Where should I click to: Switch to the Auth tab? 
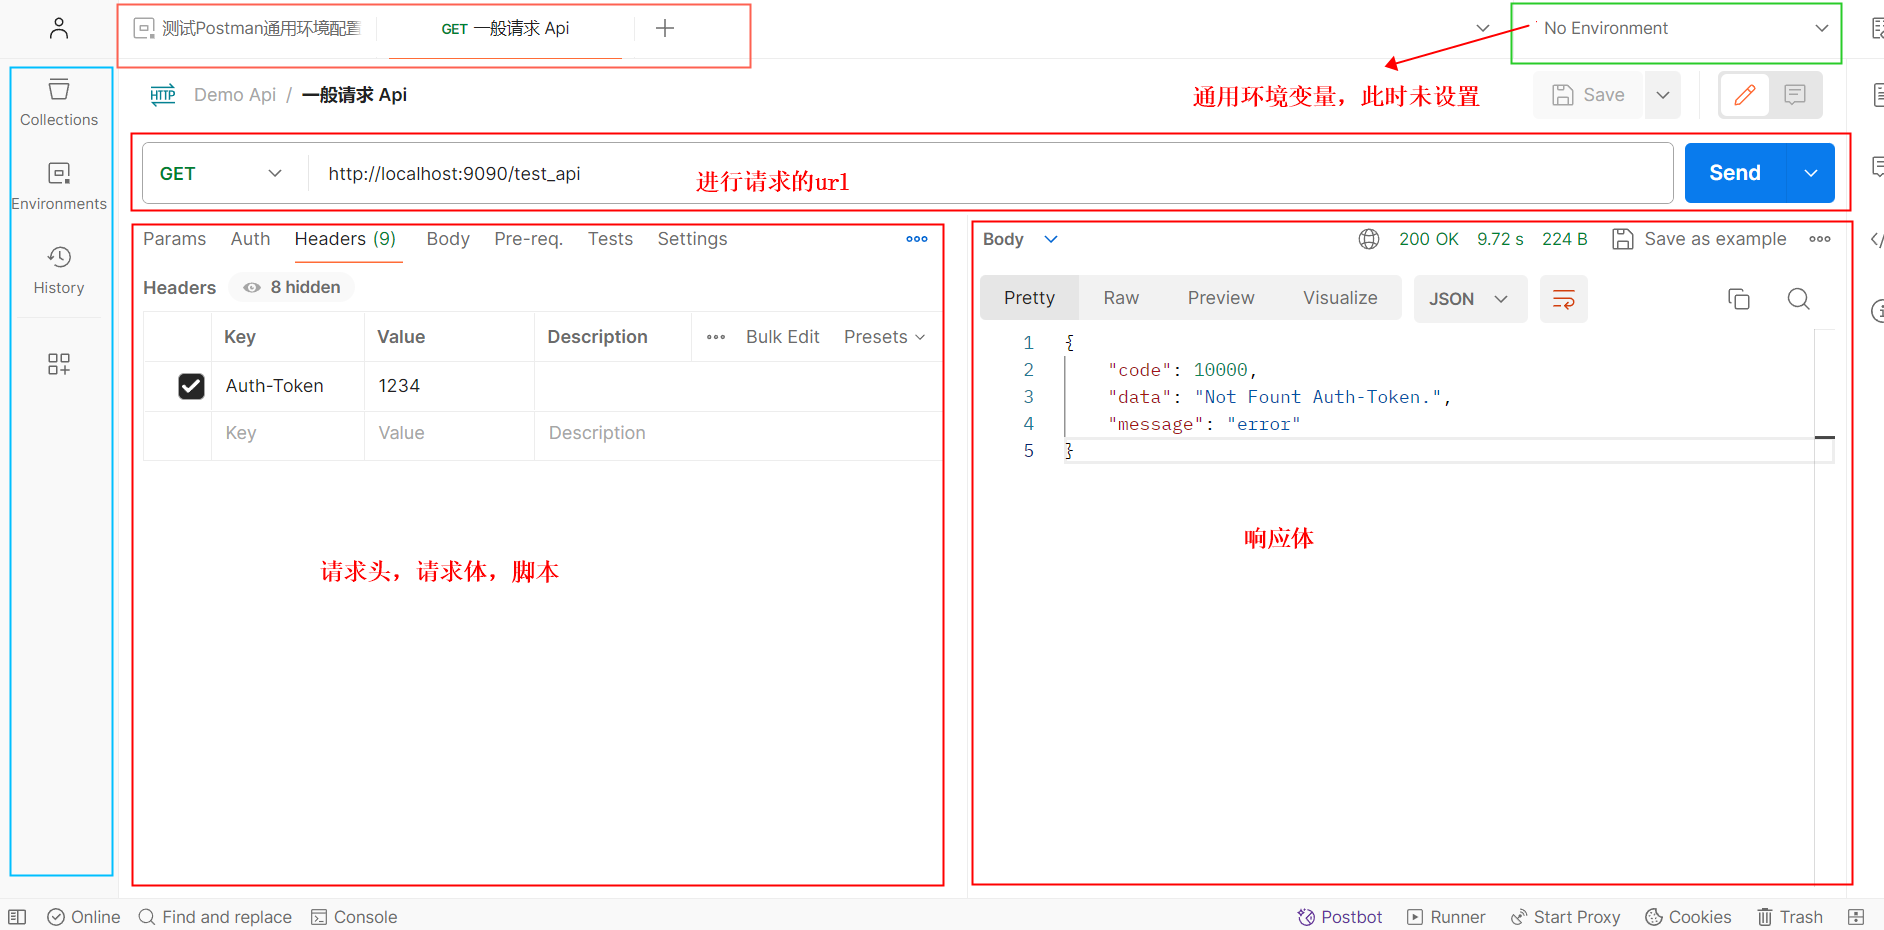(250, 239)
